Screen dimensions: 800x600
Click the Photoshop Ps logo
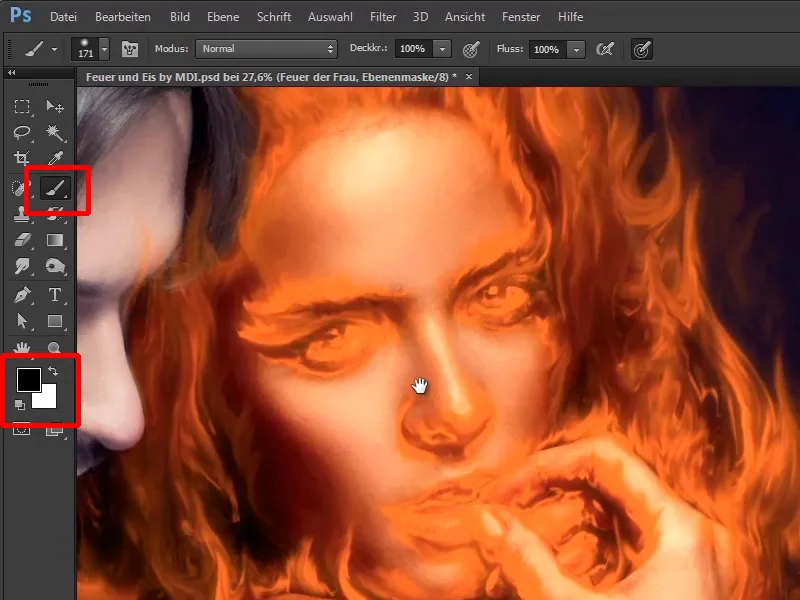[21, 15]
